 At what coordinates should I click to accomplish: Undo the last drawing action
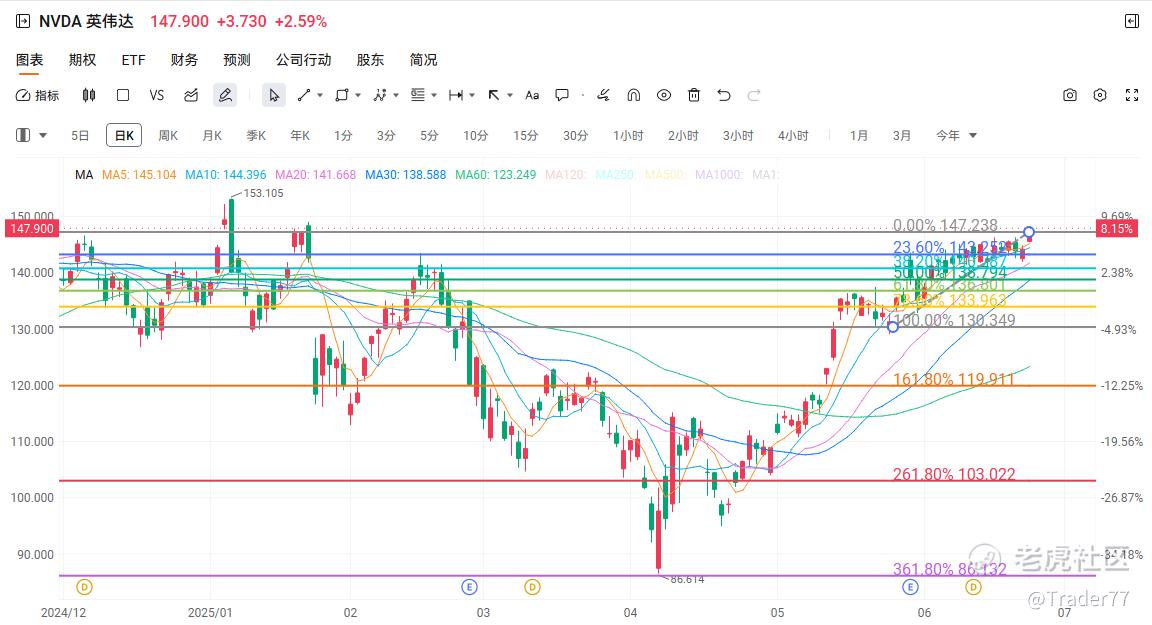coord(724,95)
